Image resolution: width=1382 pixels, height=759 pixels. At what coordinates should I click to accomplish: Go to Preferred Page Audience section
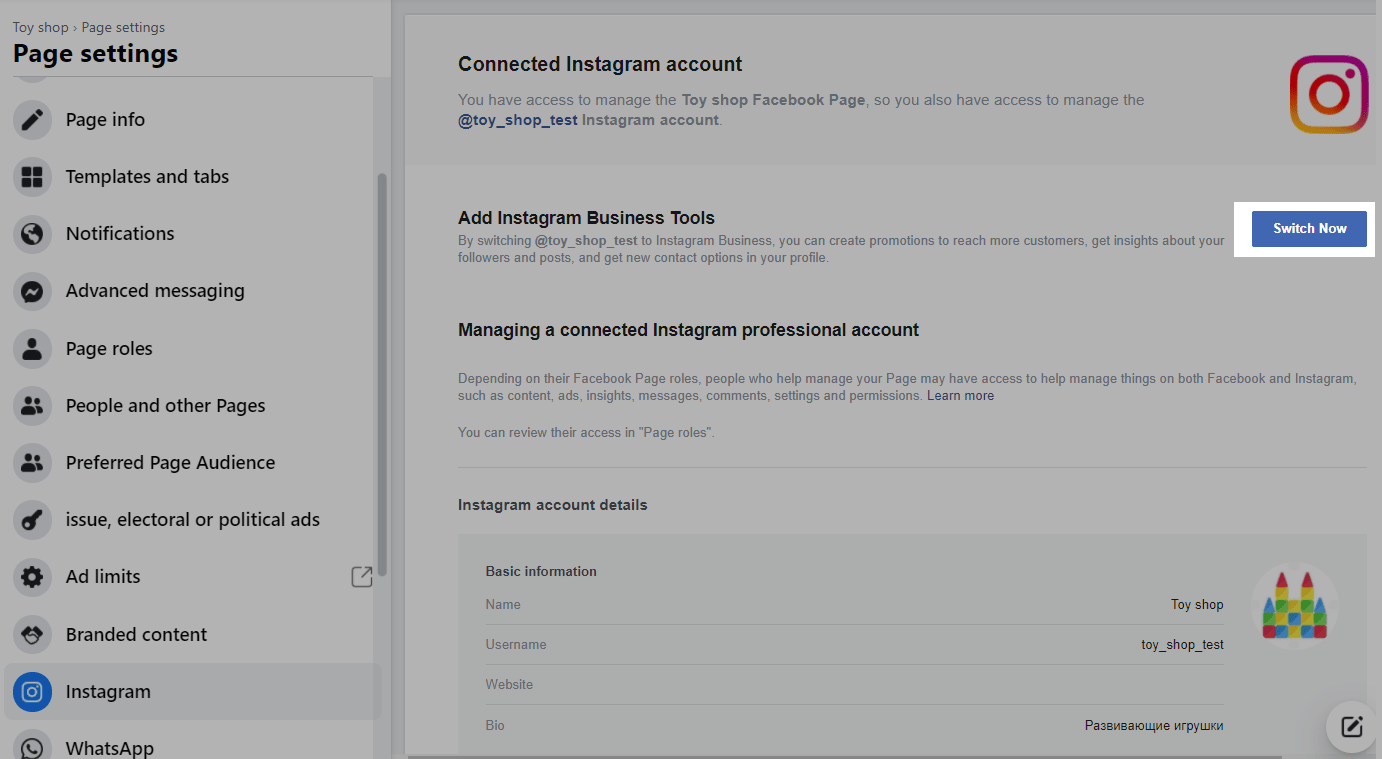[x=170, y=463]
